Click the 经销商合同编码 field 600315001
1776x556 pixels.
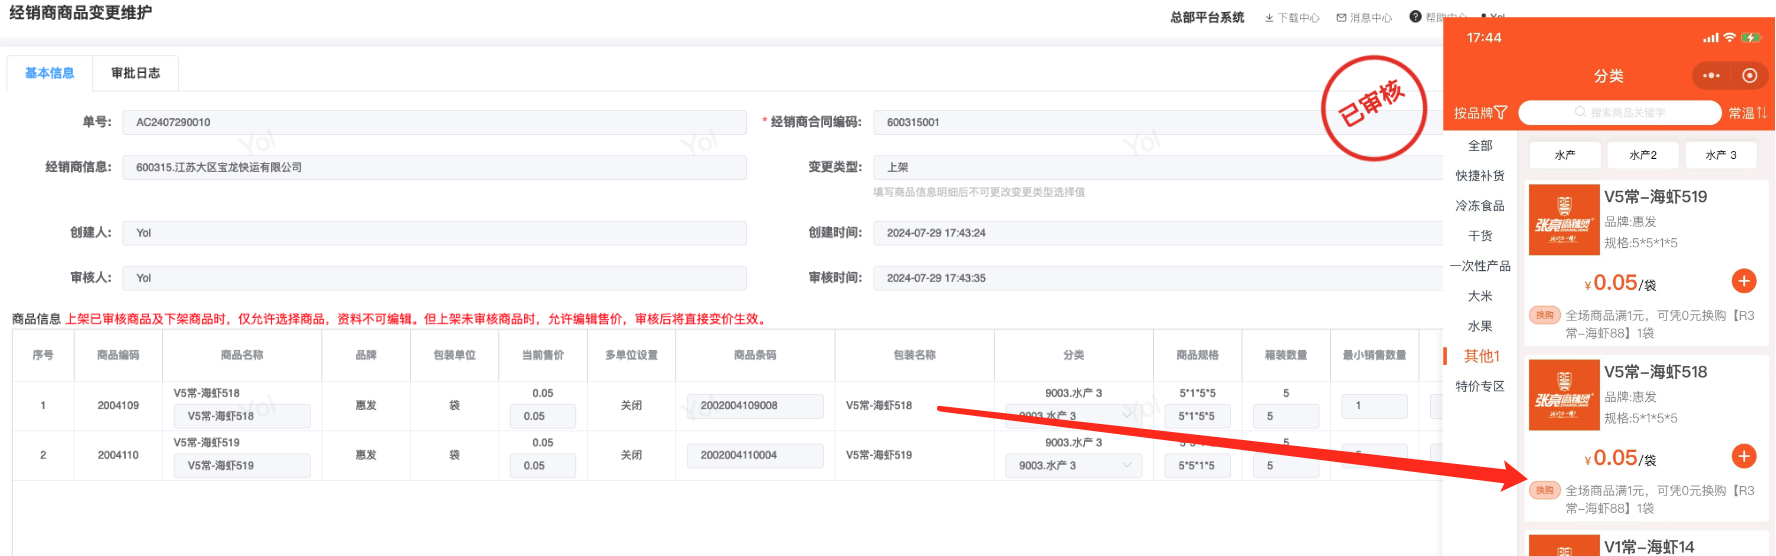1158,122
